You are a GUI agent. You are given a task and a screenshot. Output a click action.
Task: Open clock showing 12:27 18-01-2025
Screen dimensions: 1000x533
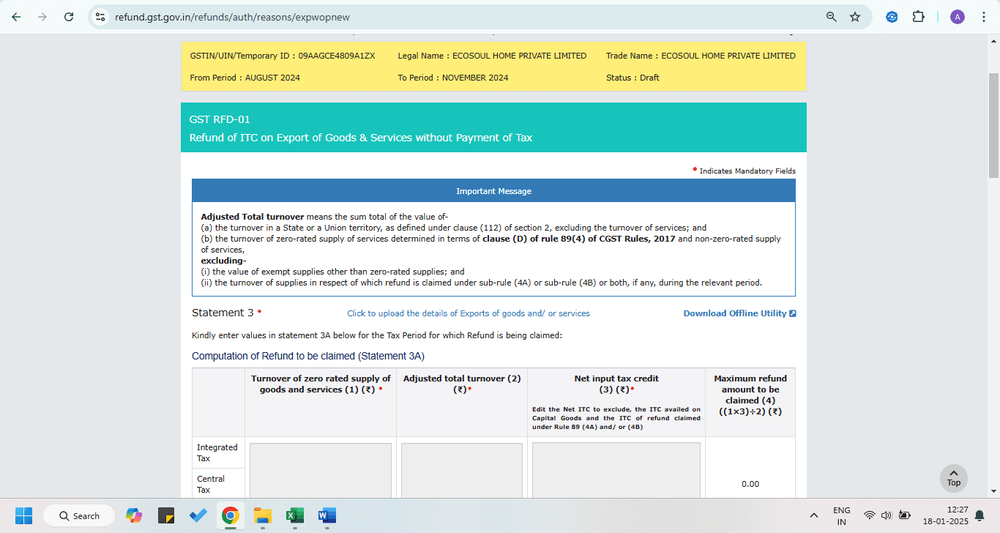click(945, 516)
